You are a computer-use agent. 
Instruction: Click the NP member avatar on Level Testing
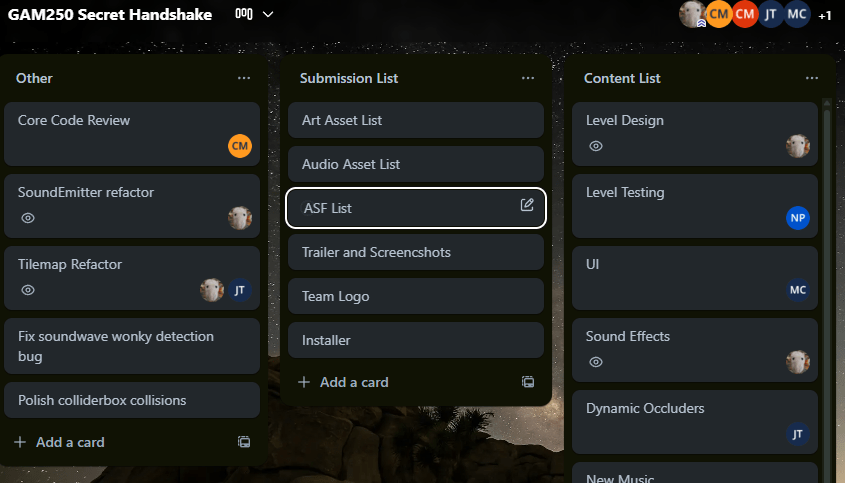[x=797, y=218]
